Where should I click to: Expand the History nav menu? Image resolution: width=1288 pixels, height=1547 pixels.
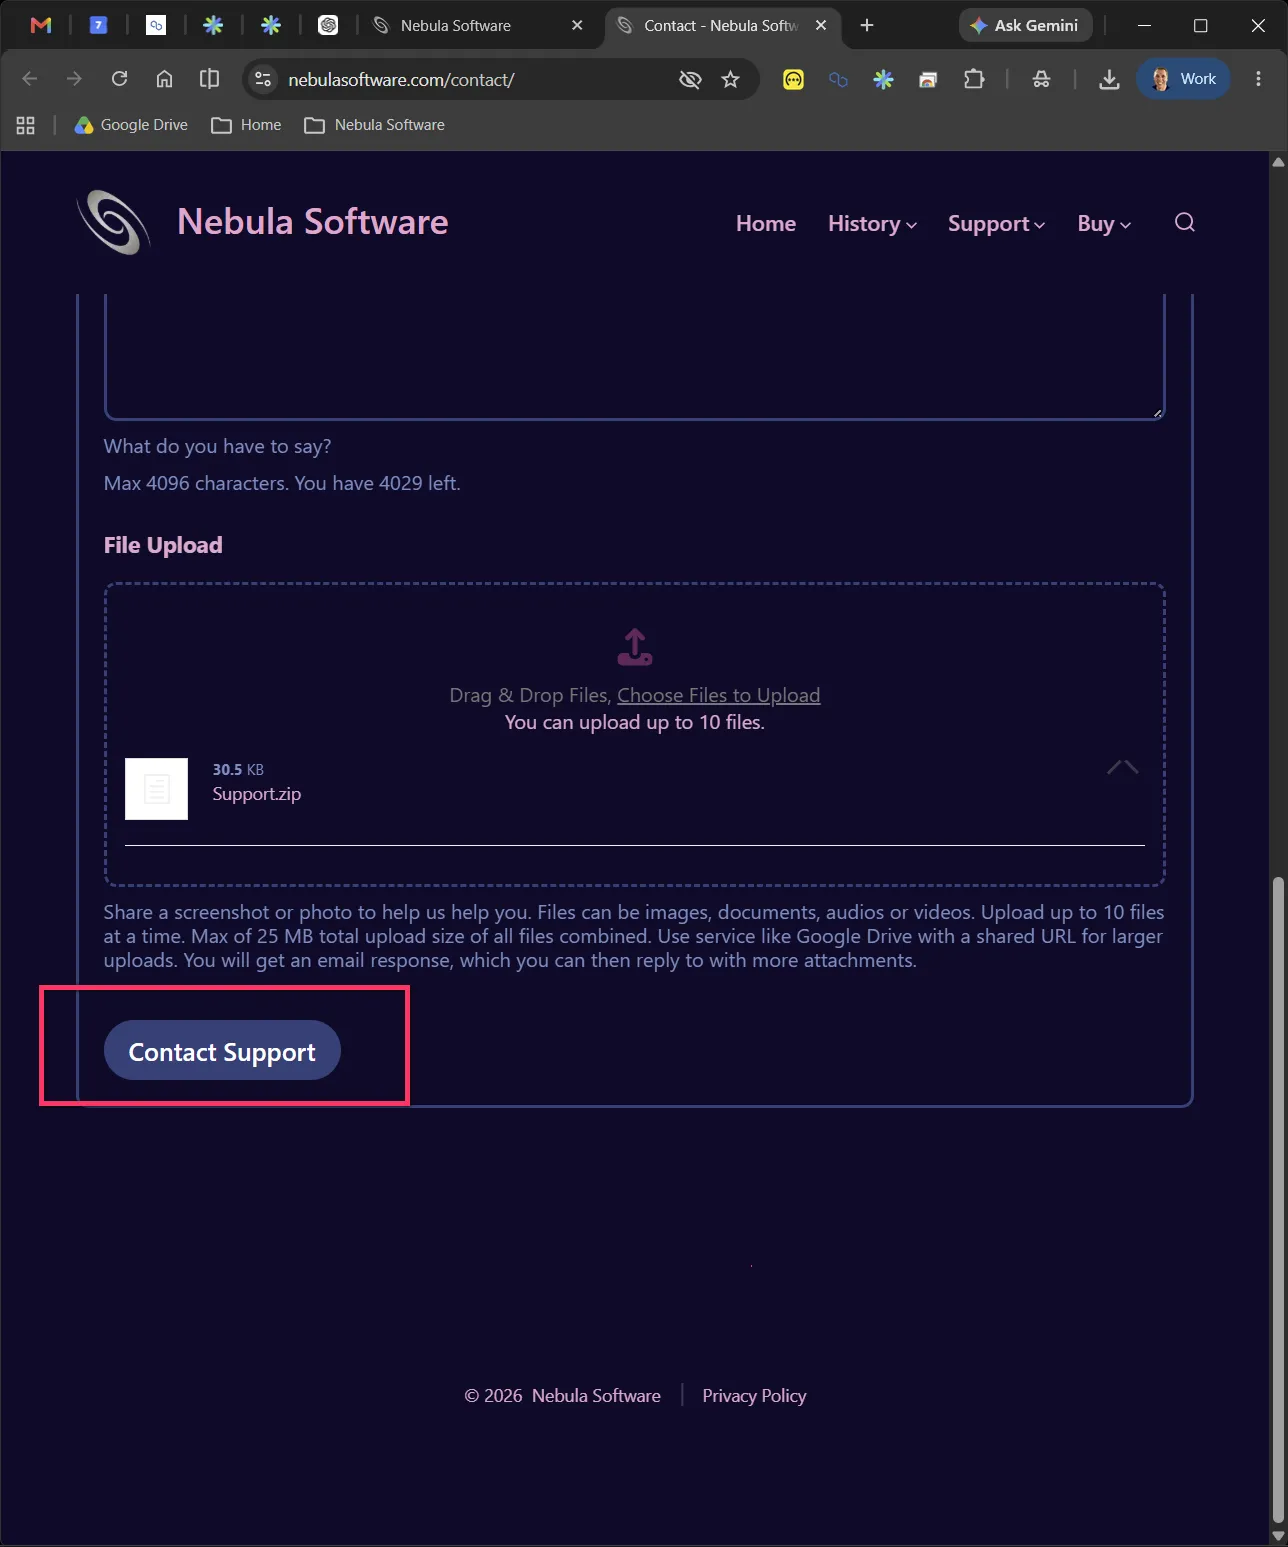click(x=872, y=223)
